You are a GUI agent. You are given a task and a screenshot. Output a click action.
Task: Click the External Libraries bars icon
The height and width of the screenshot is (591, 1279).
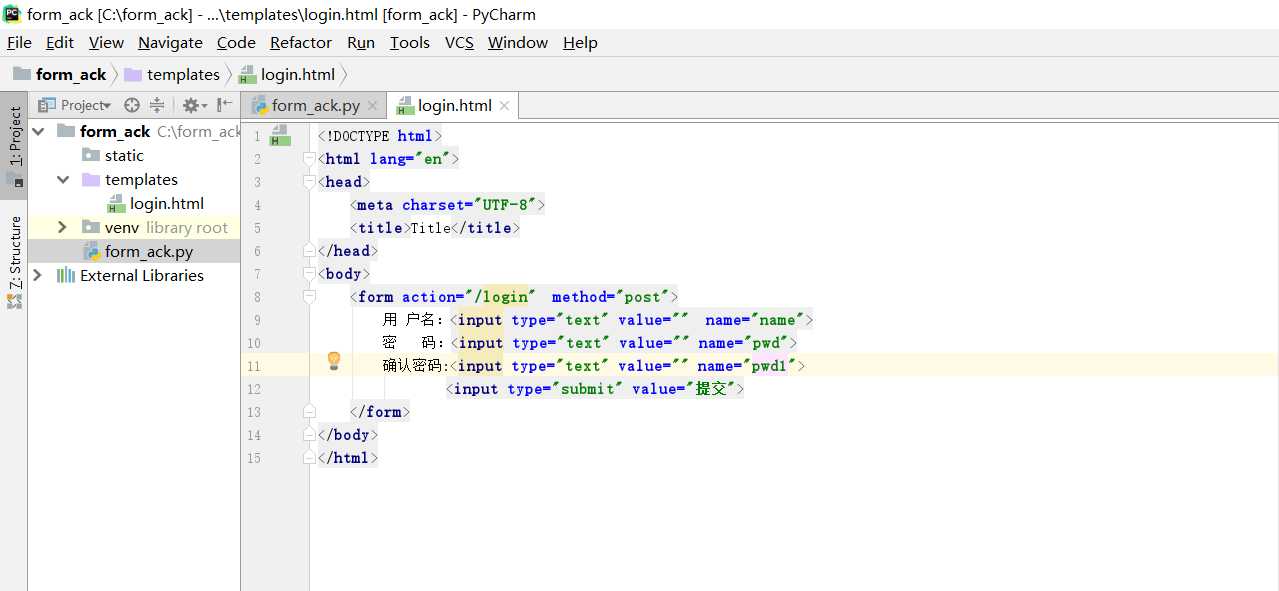click(x=66, y=275)
